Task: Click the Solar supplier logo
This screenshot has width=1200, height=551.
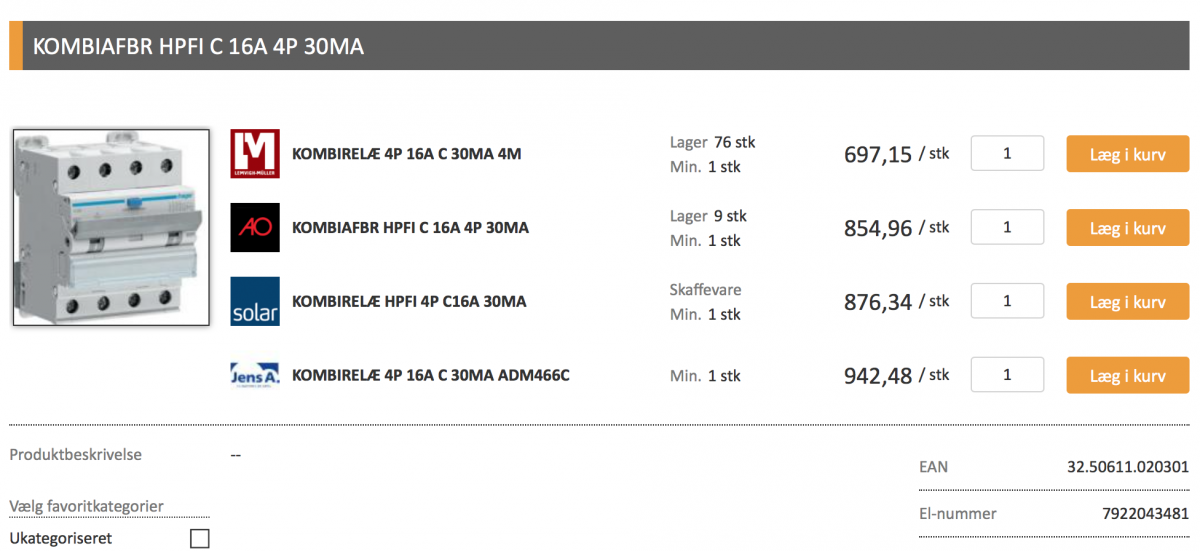Action: 255,301
